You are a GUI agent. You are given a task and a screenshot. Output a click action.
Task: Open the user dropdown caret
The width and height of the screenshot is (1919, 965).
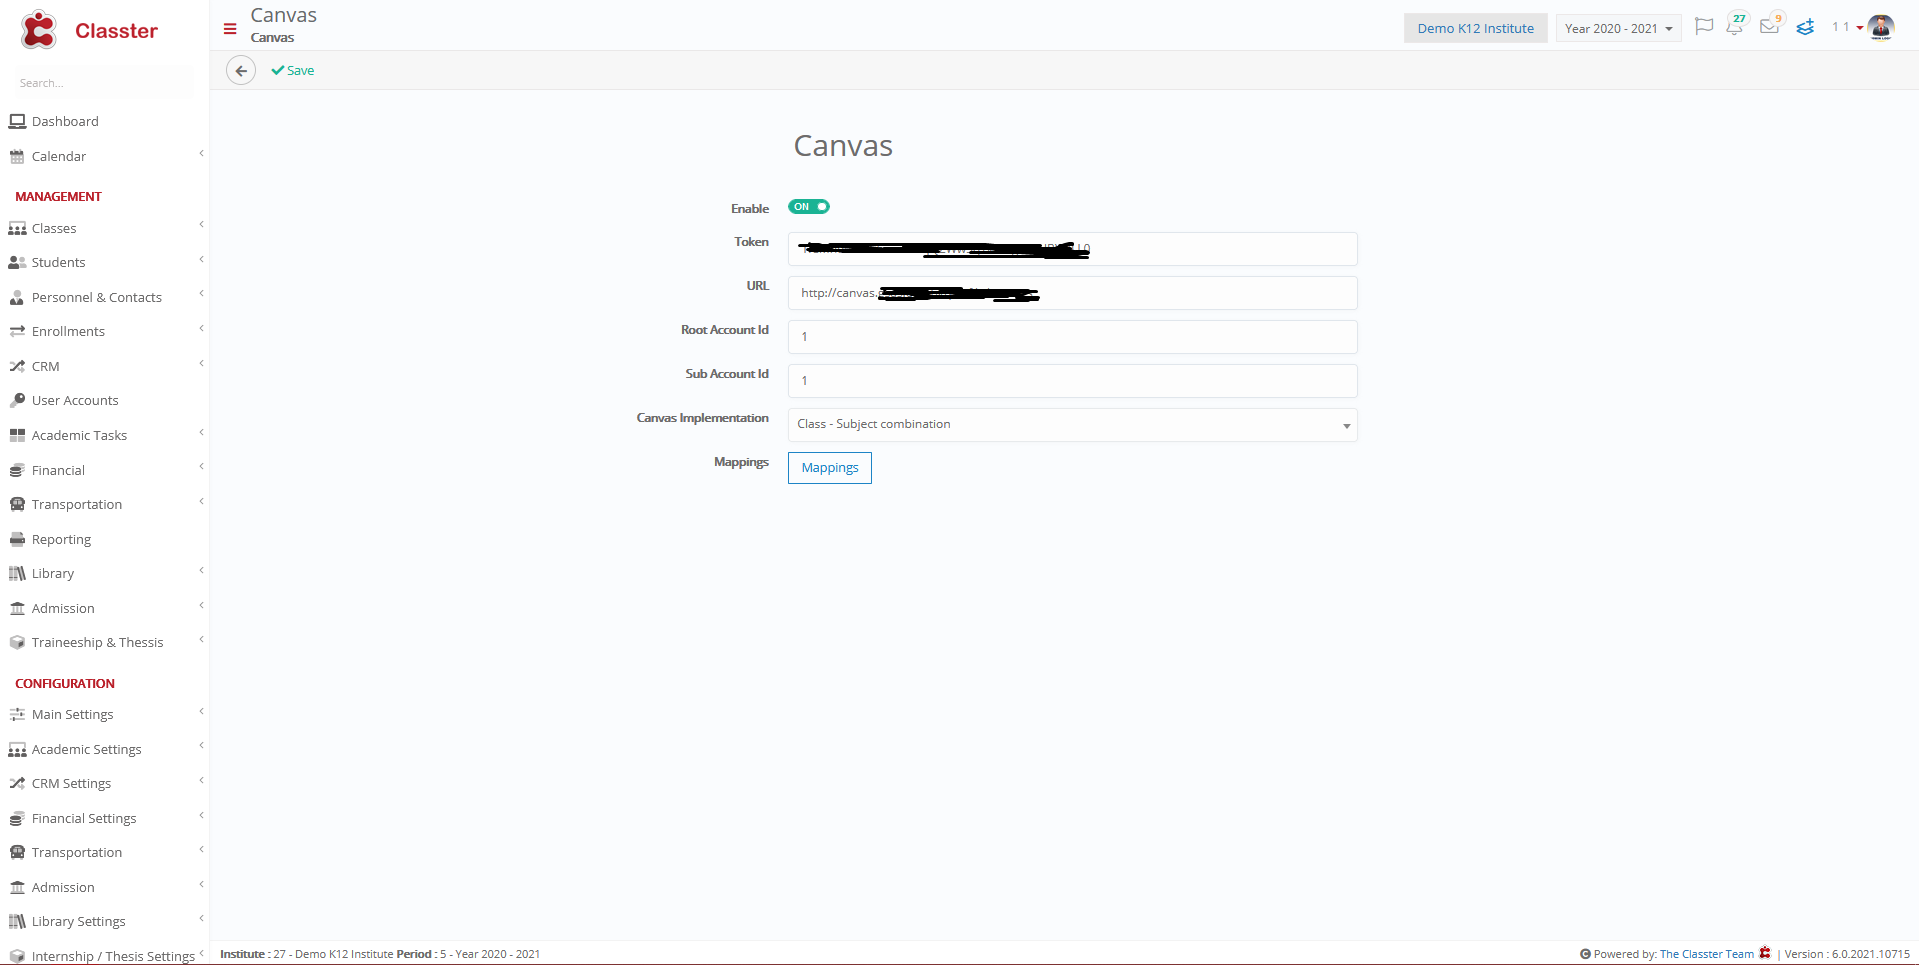coord(1859,28)
